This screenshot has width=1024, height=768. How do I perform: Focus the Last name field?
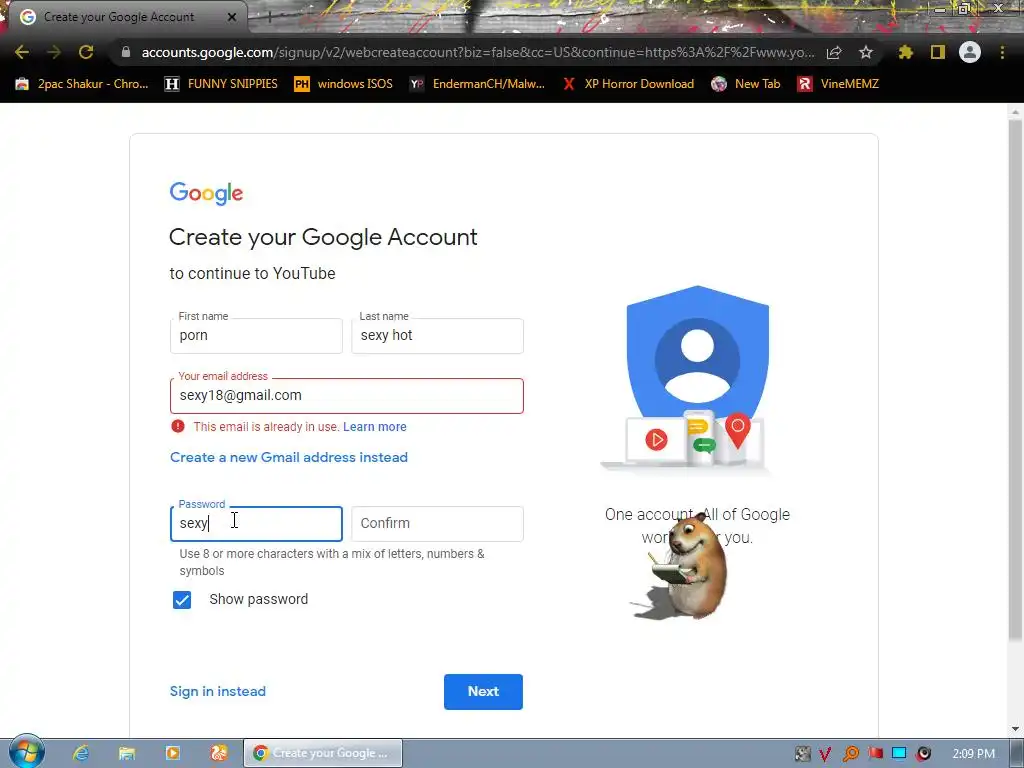click(x=437, y=336)
